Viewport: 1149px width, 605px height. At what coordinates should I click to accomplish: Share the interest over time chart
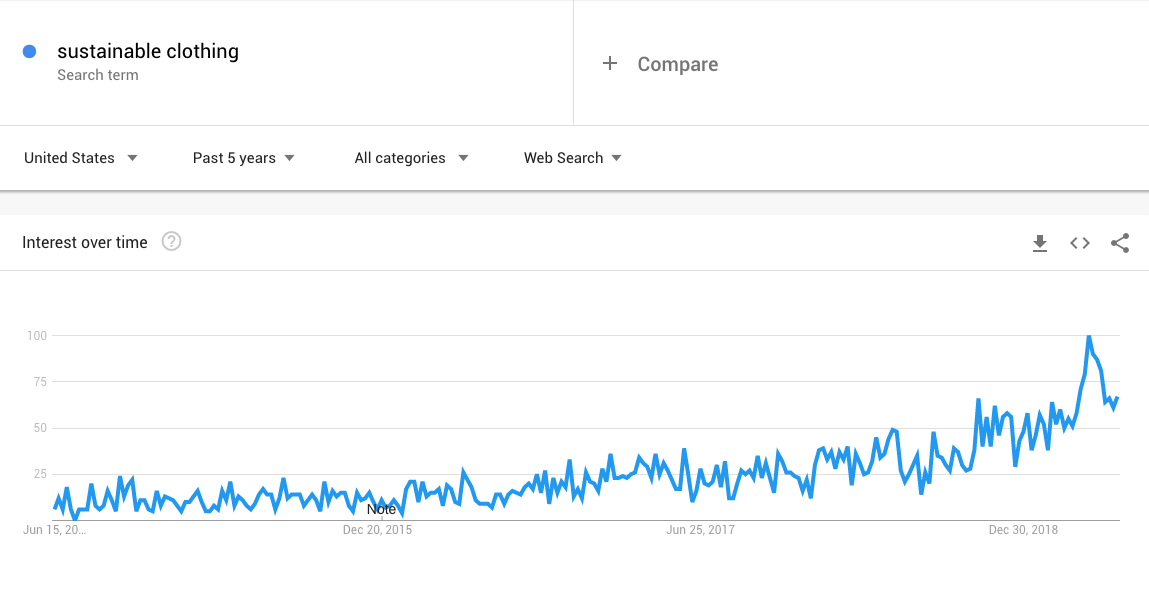click(1120, 243)
